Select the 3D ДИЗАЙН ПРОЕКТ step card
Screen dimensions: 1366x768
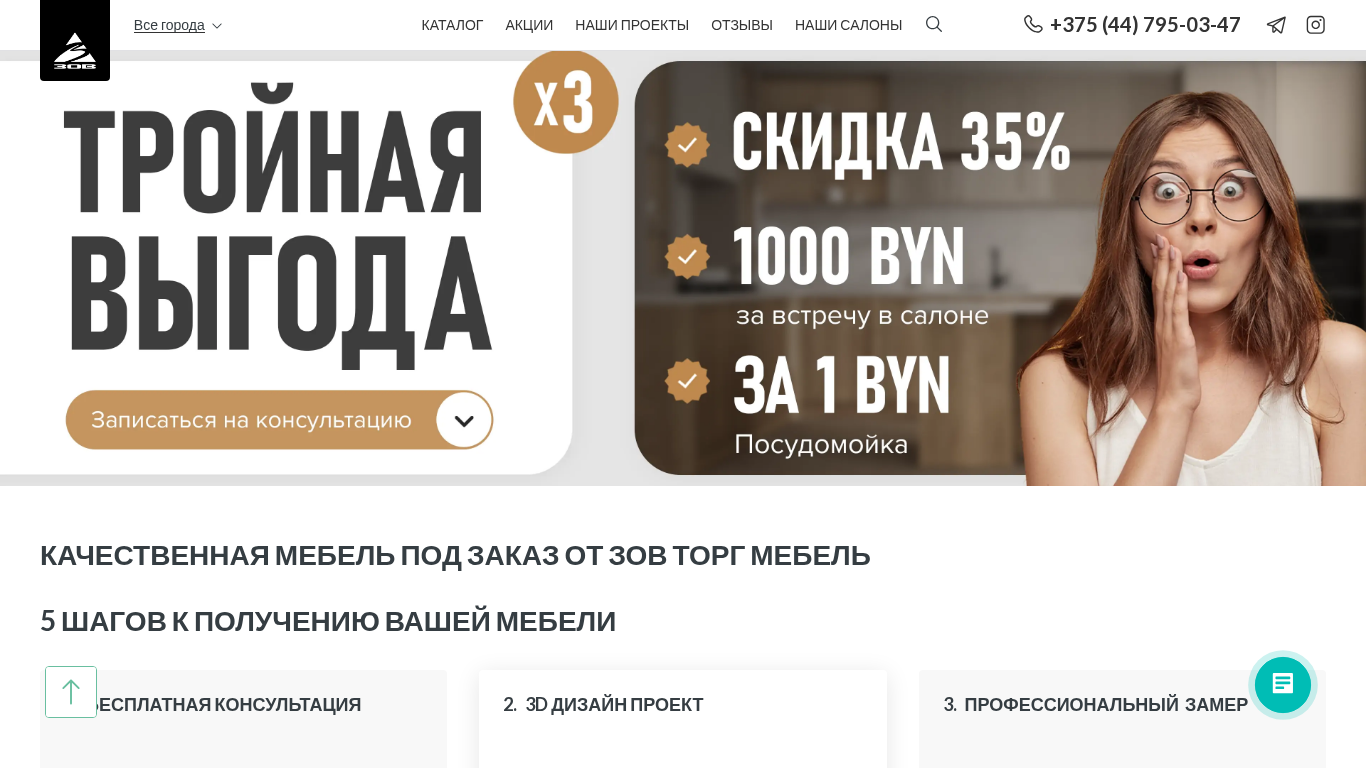click(x=683, y=719)
